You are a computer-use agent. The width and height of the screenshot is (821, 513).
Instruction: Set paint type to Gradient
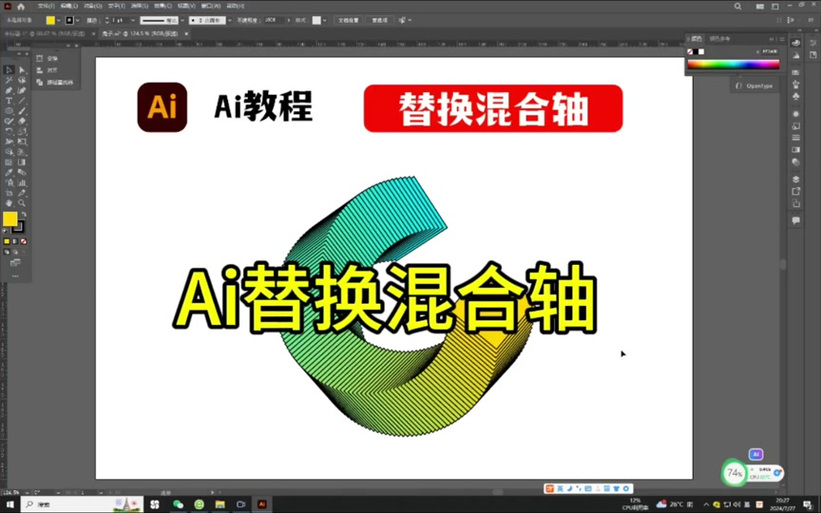tap(15, 241)
